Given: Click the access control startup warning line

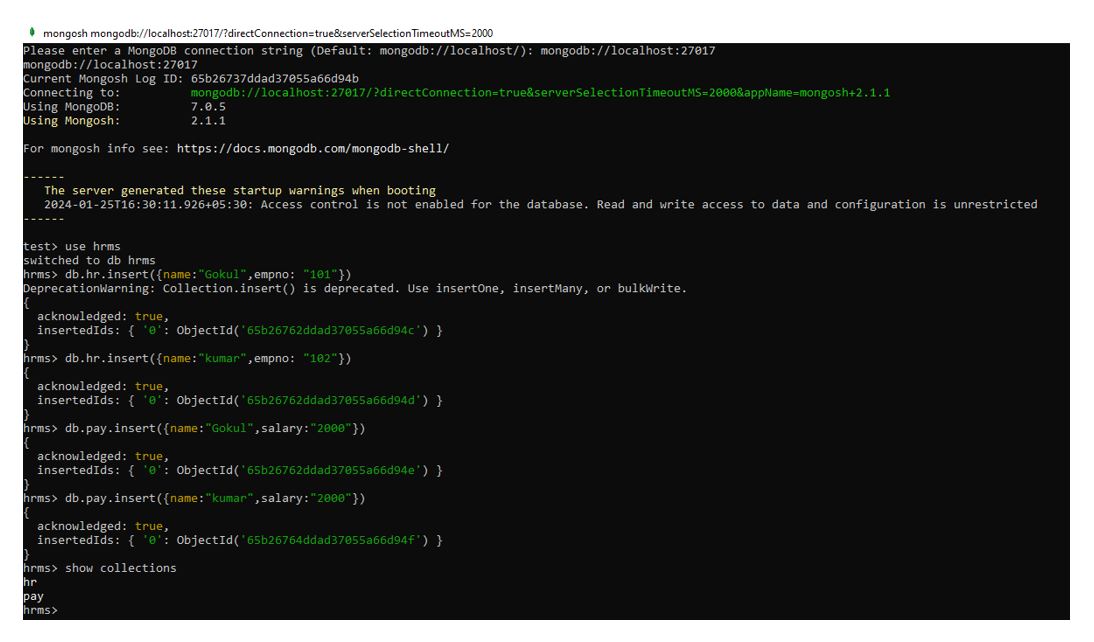Looking at the screenshot, I should click(x=540, y=204).
